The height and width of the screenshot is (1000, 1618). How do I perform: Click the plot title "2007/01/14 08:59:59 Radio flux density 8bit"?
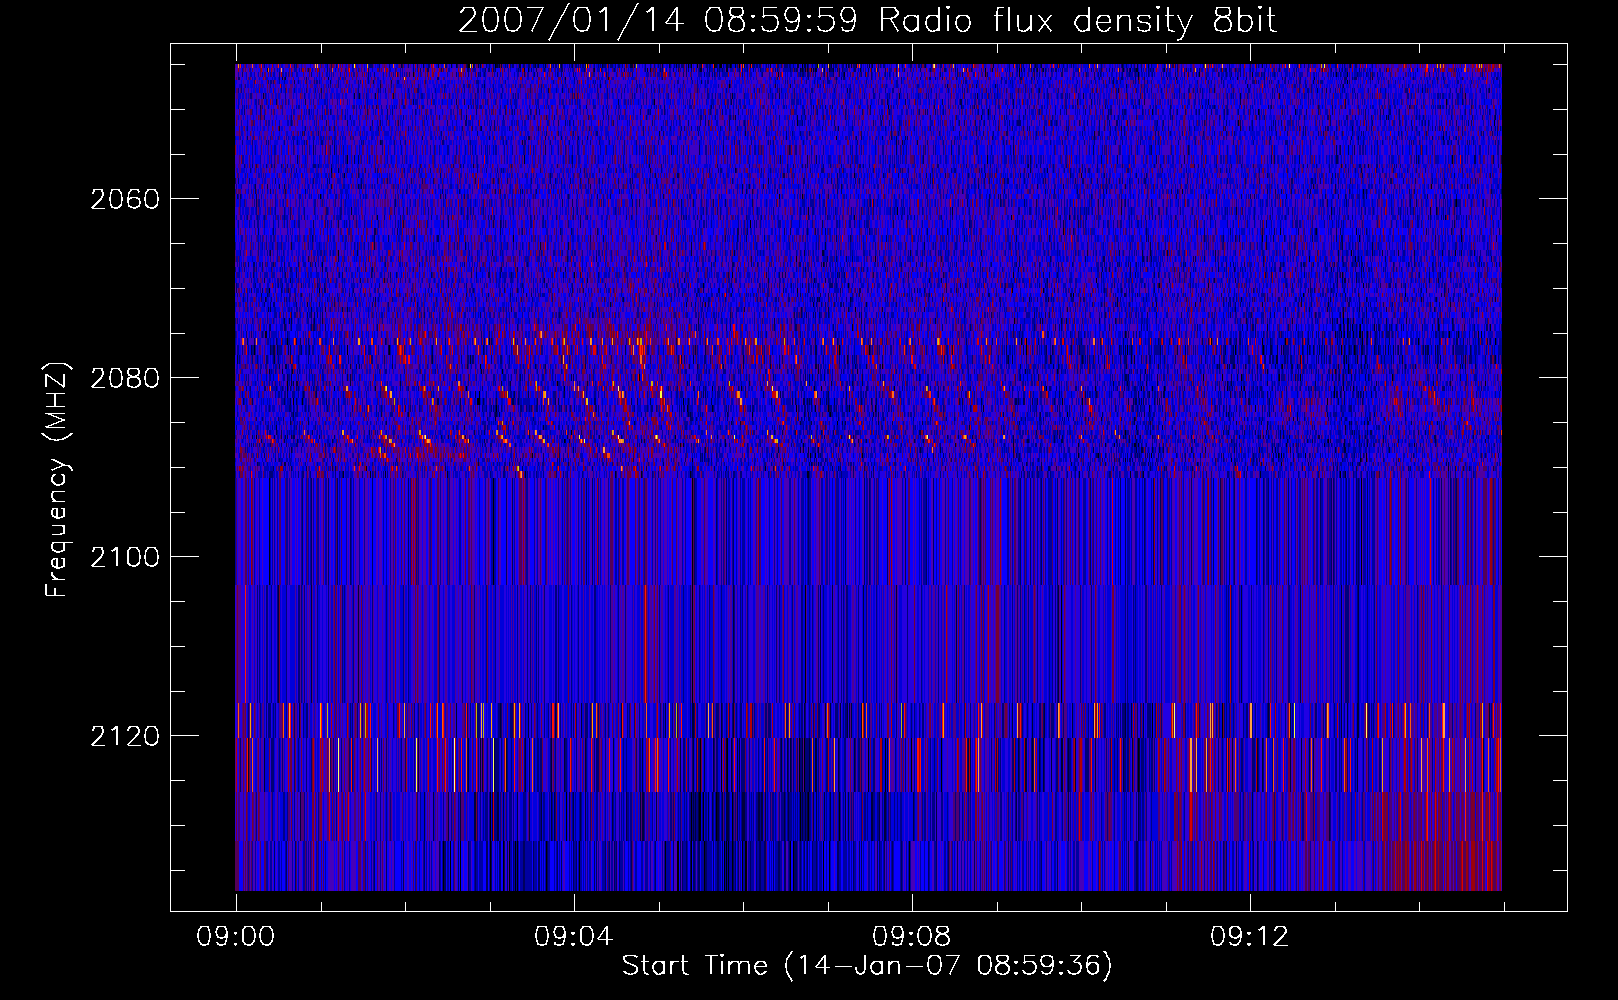point(867,20)
